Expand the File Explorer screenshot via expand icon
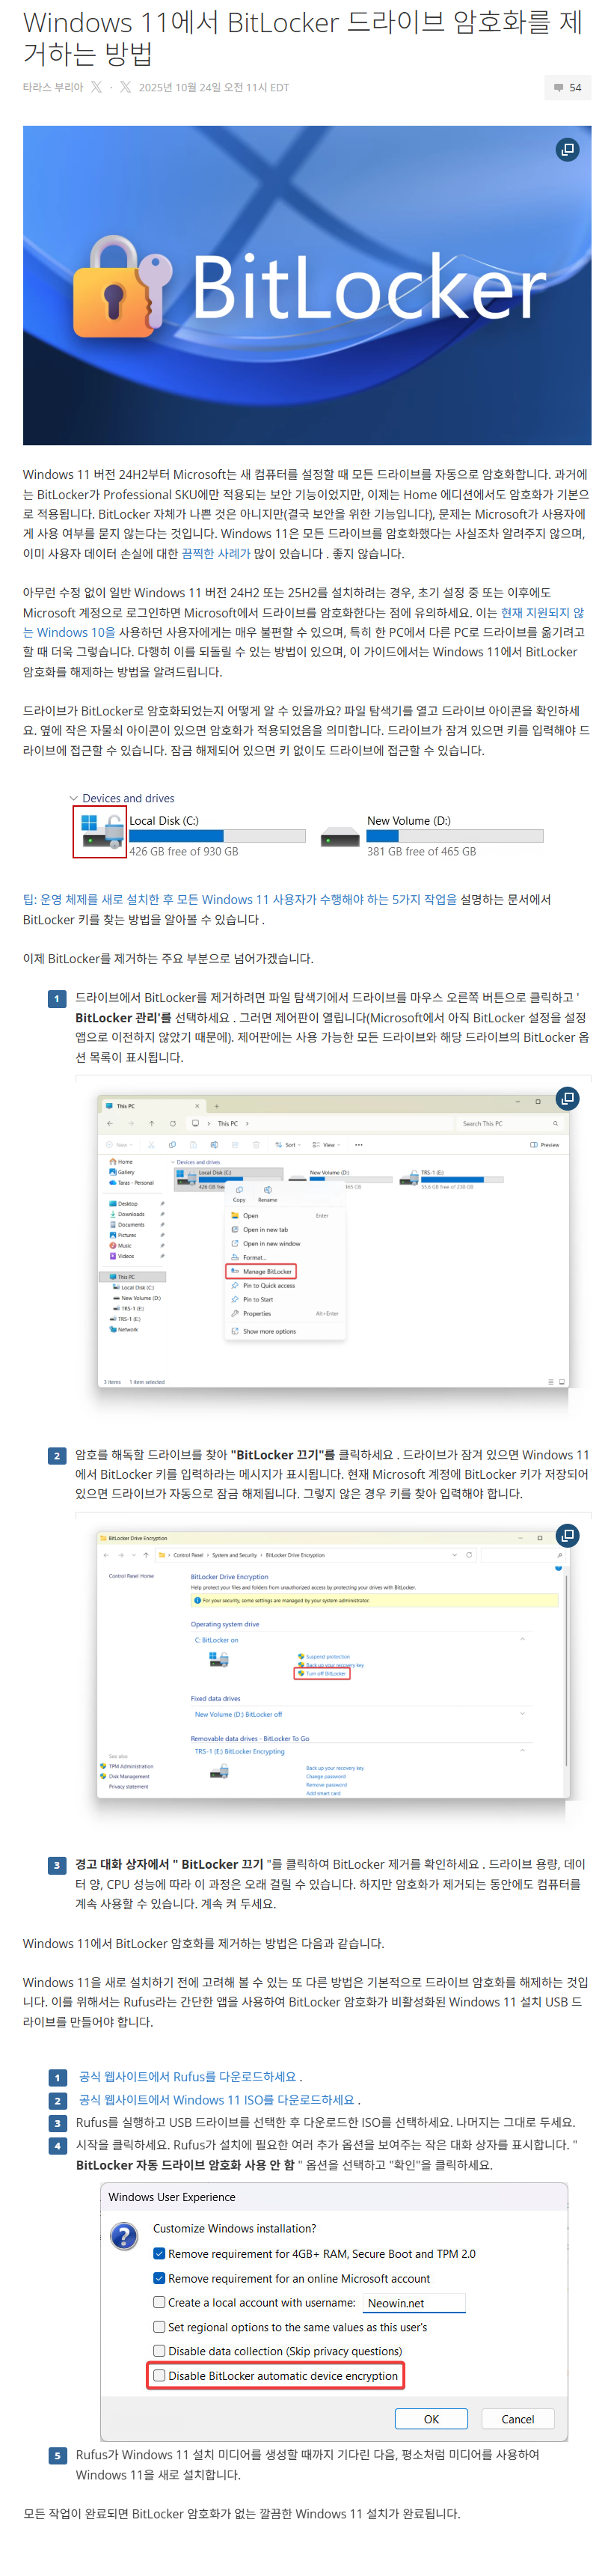Screen dimensions: 614x2576 (567, 1098)
